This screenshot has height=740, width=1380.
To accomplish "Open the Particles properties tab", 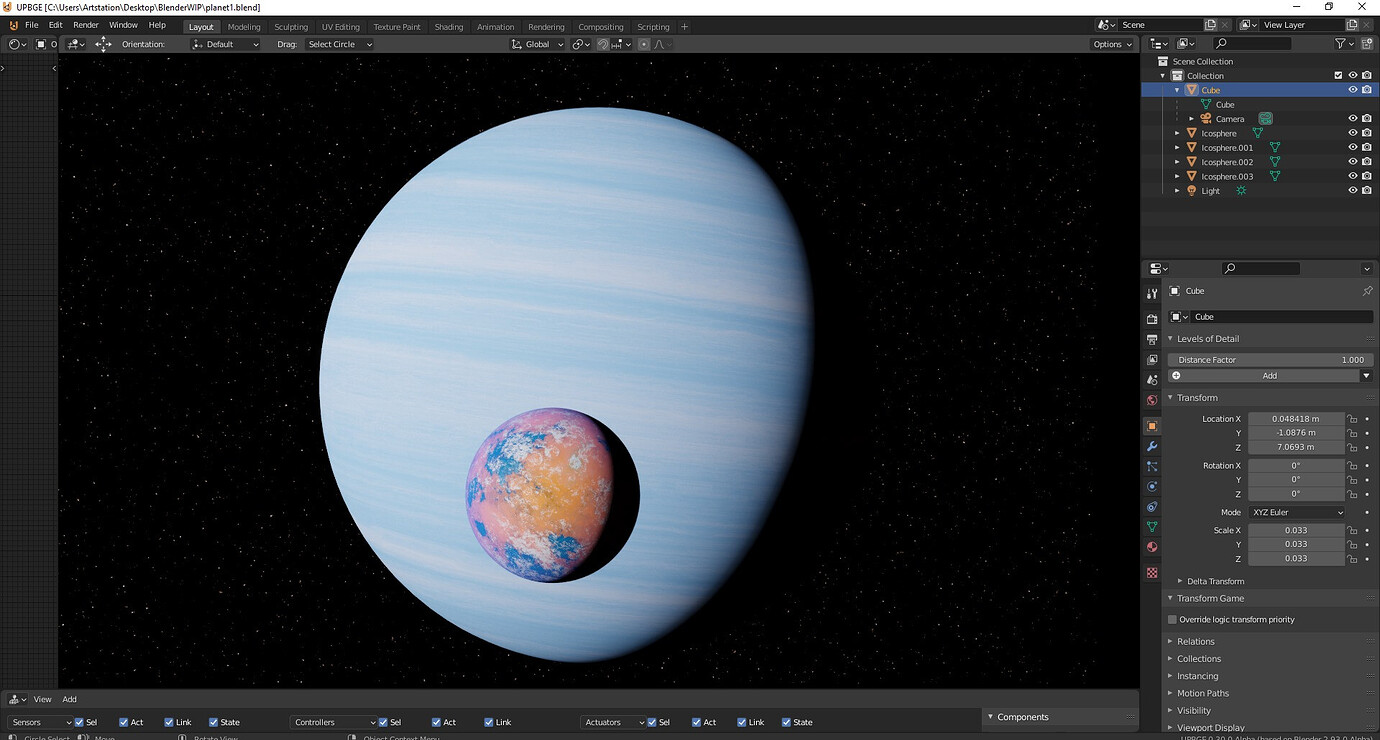I will (1152, 466).
